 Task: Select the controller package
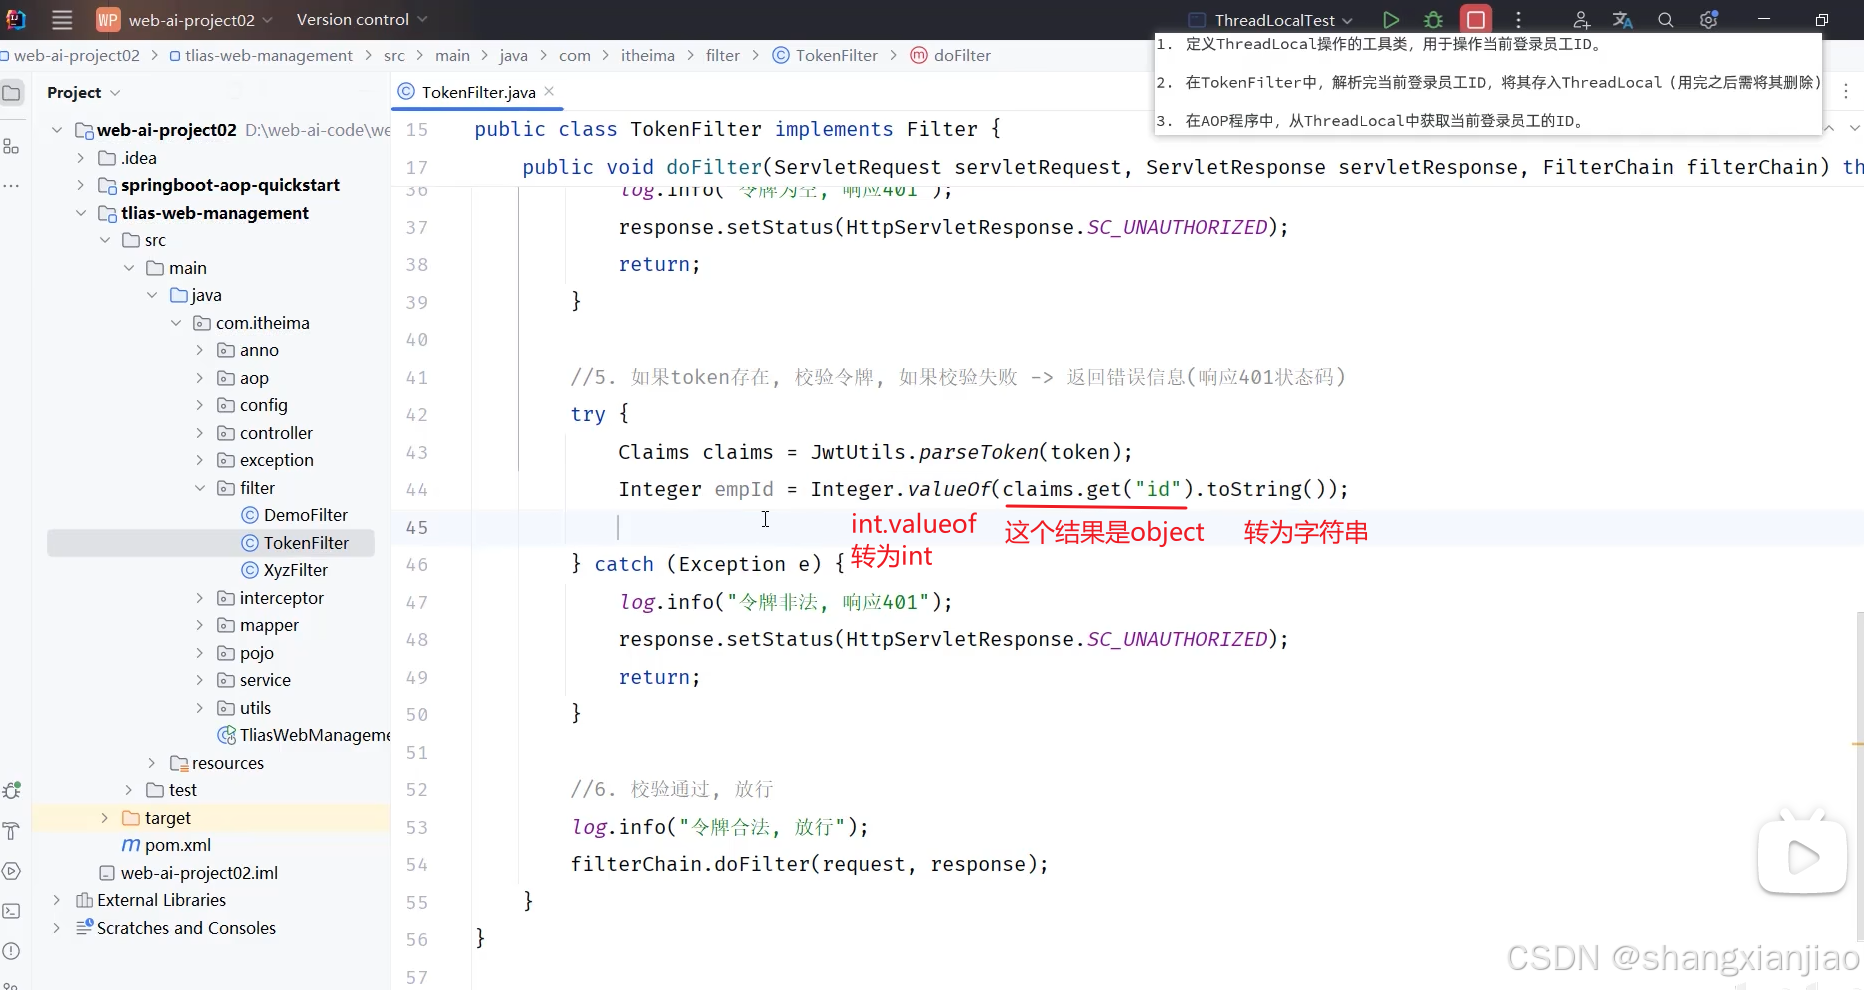(265, 433)
